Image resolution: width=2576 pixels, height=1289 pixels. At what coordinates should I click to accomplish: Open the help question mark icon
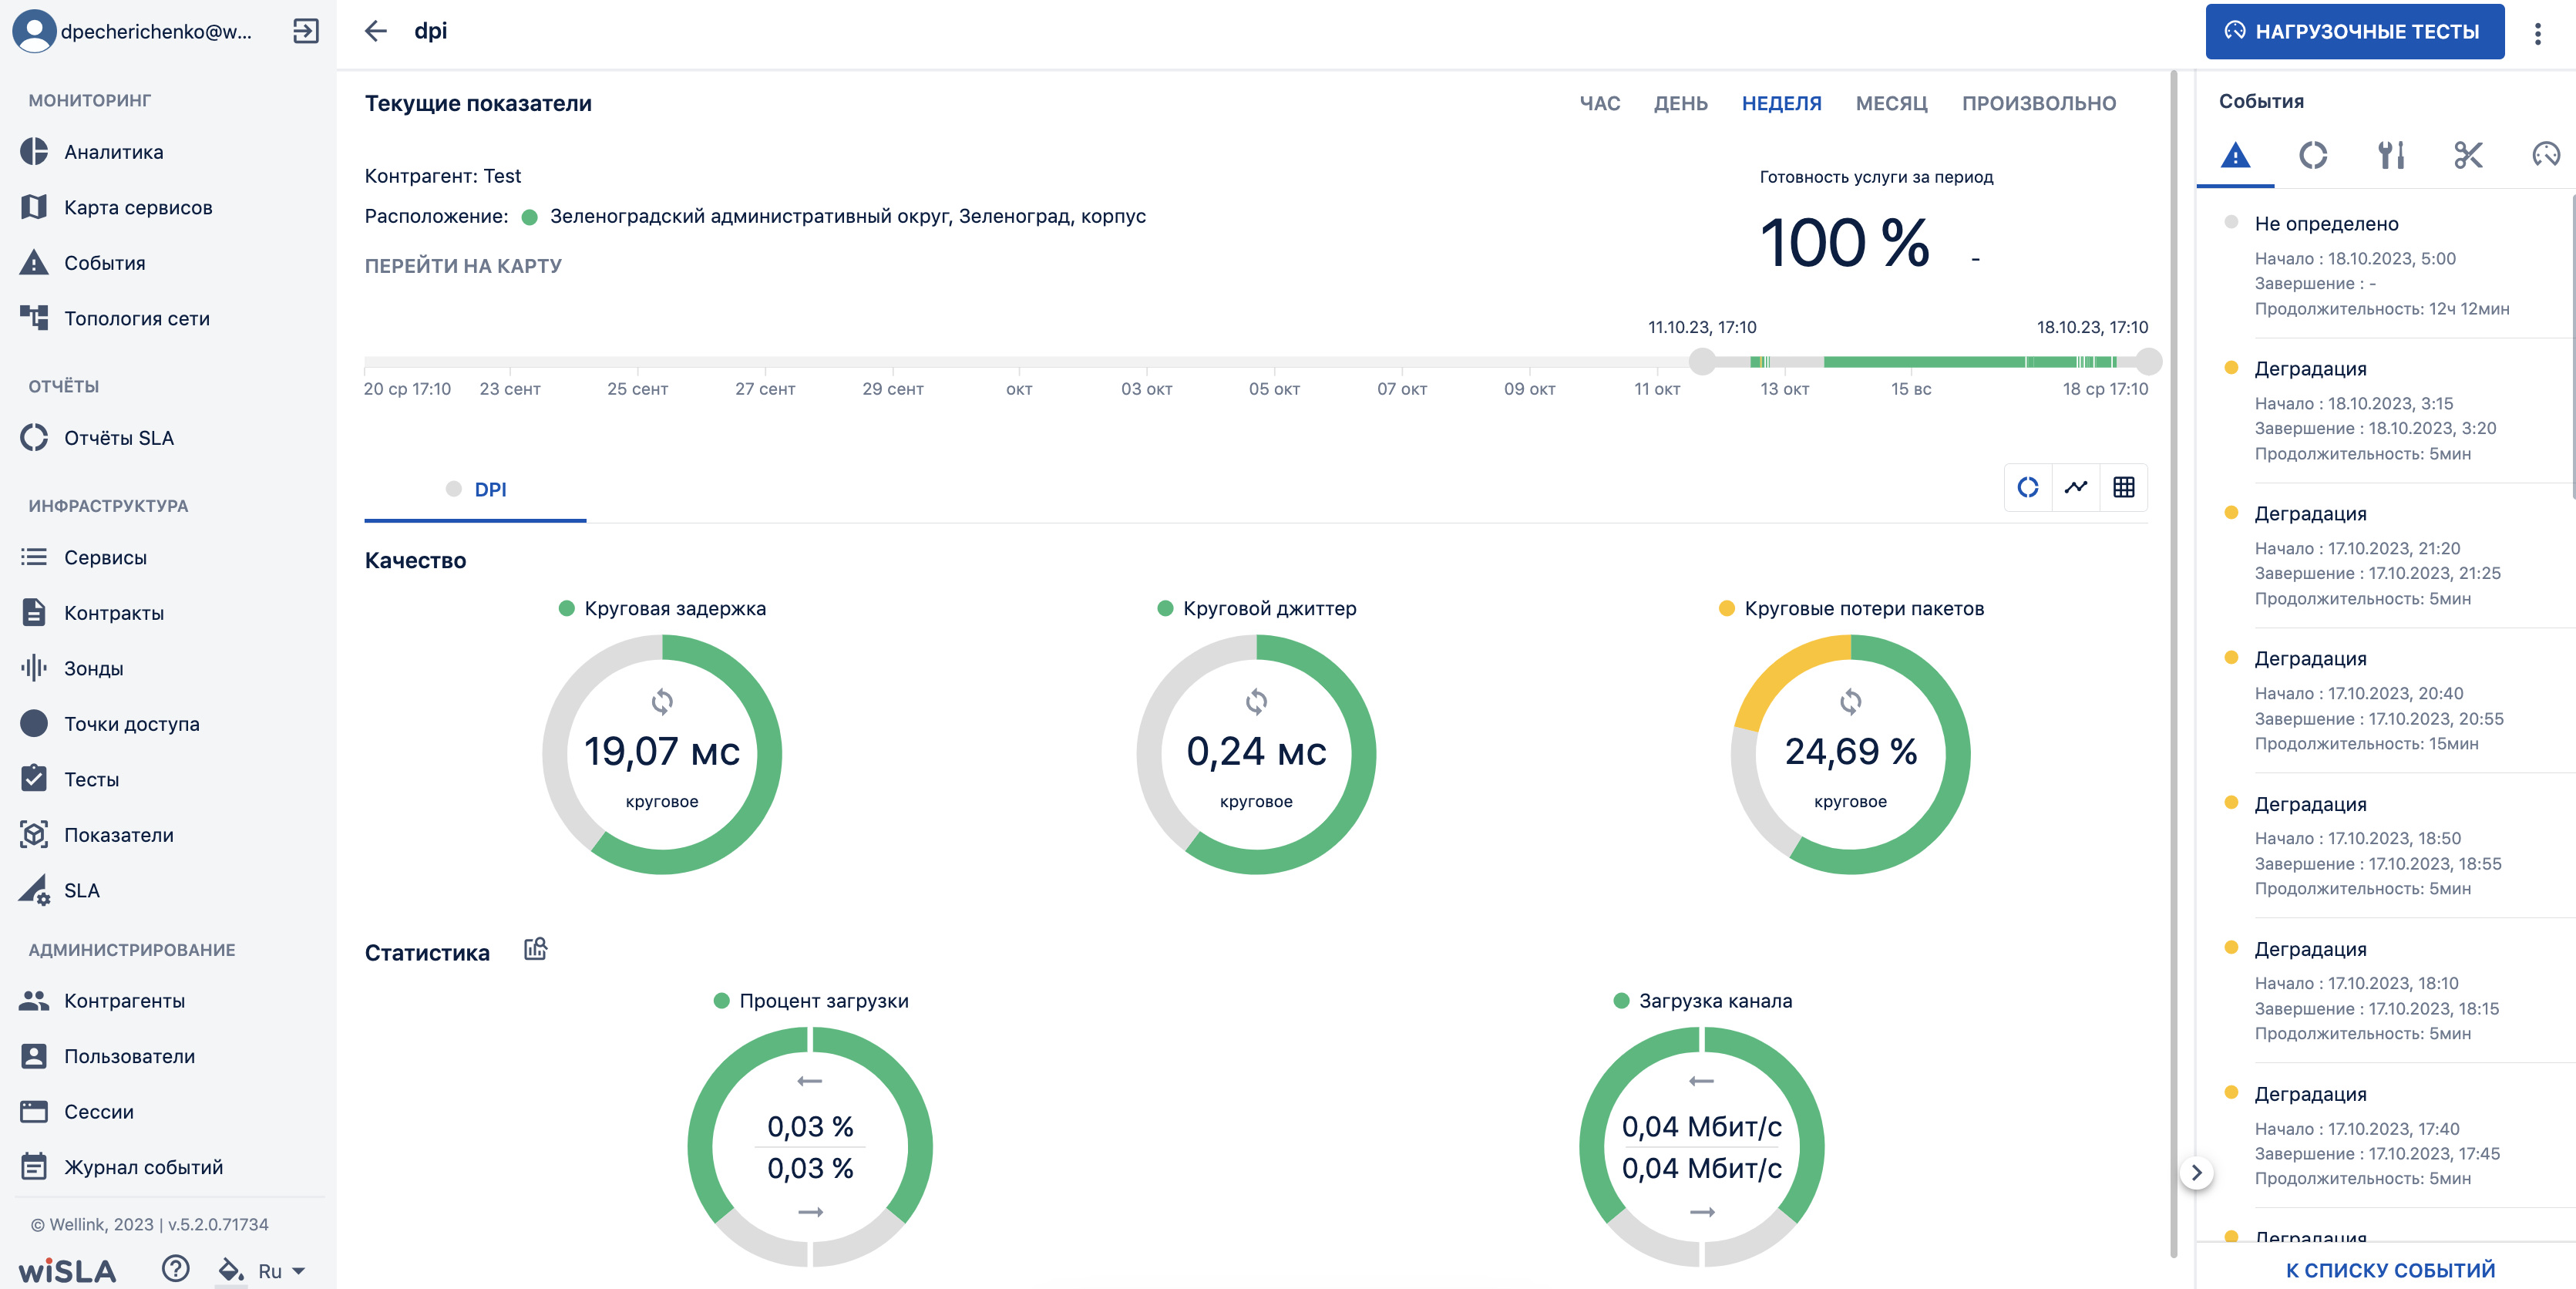coord(176,1269)
